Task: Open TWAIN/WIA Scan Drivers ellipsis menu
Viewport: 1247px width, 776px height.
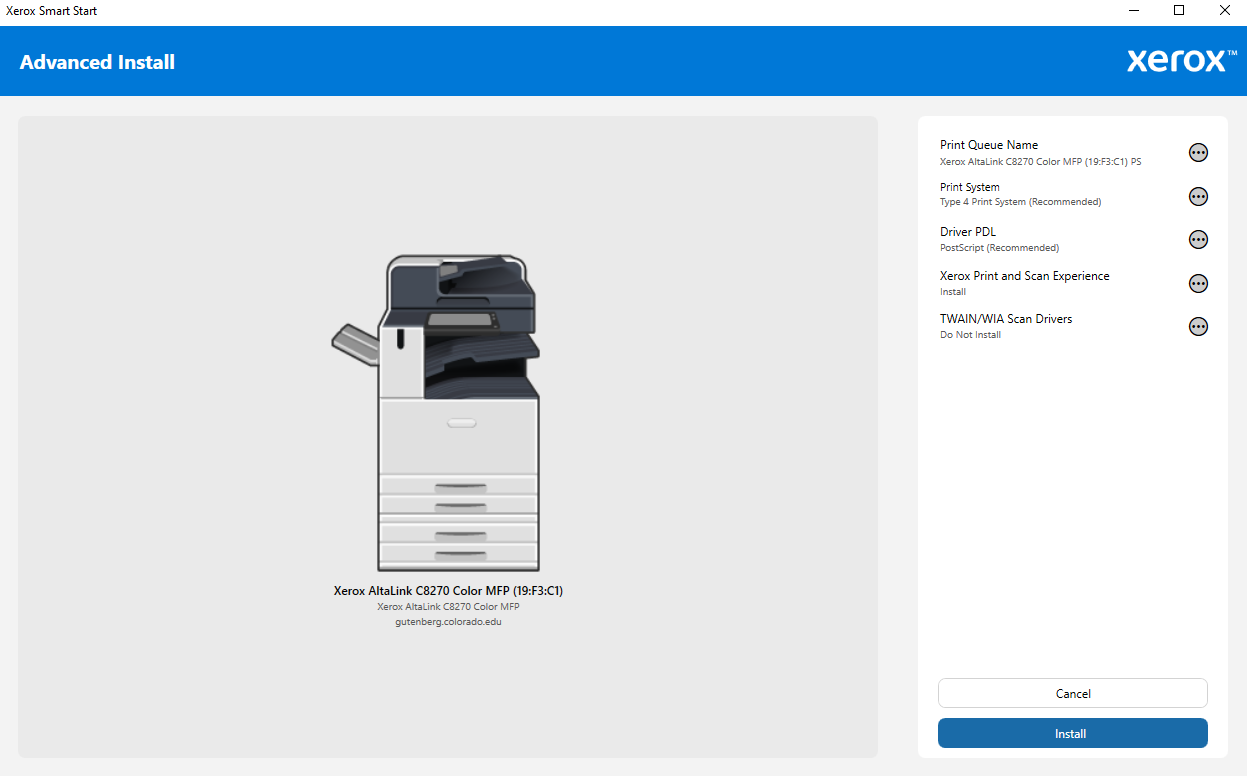Action: pyautogui.click(x=1198, y=327)
